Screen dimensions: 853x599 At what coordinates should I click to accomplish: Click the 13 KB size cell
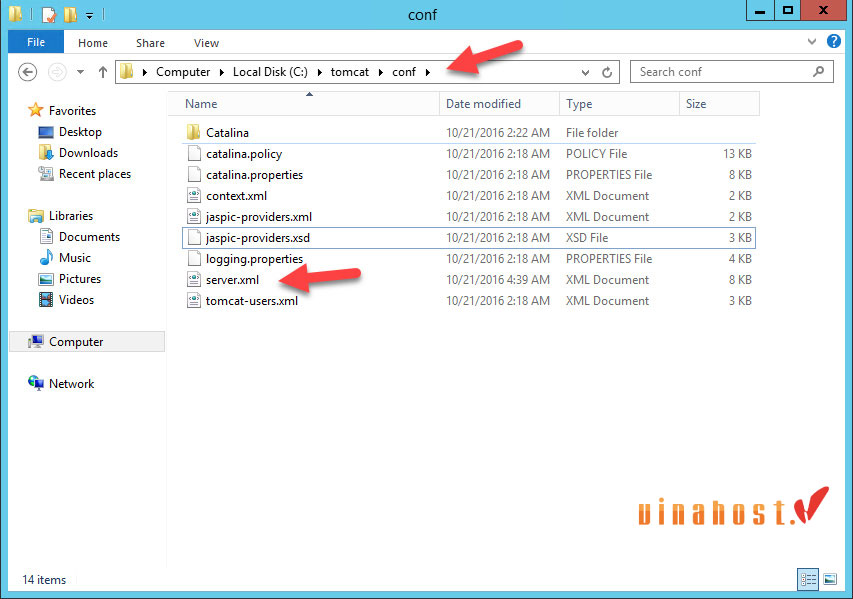[737, 154]
